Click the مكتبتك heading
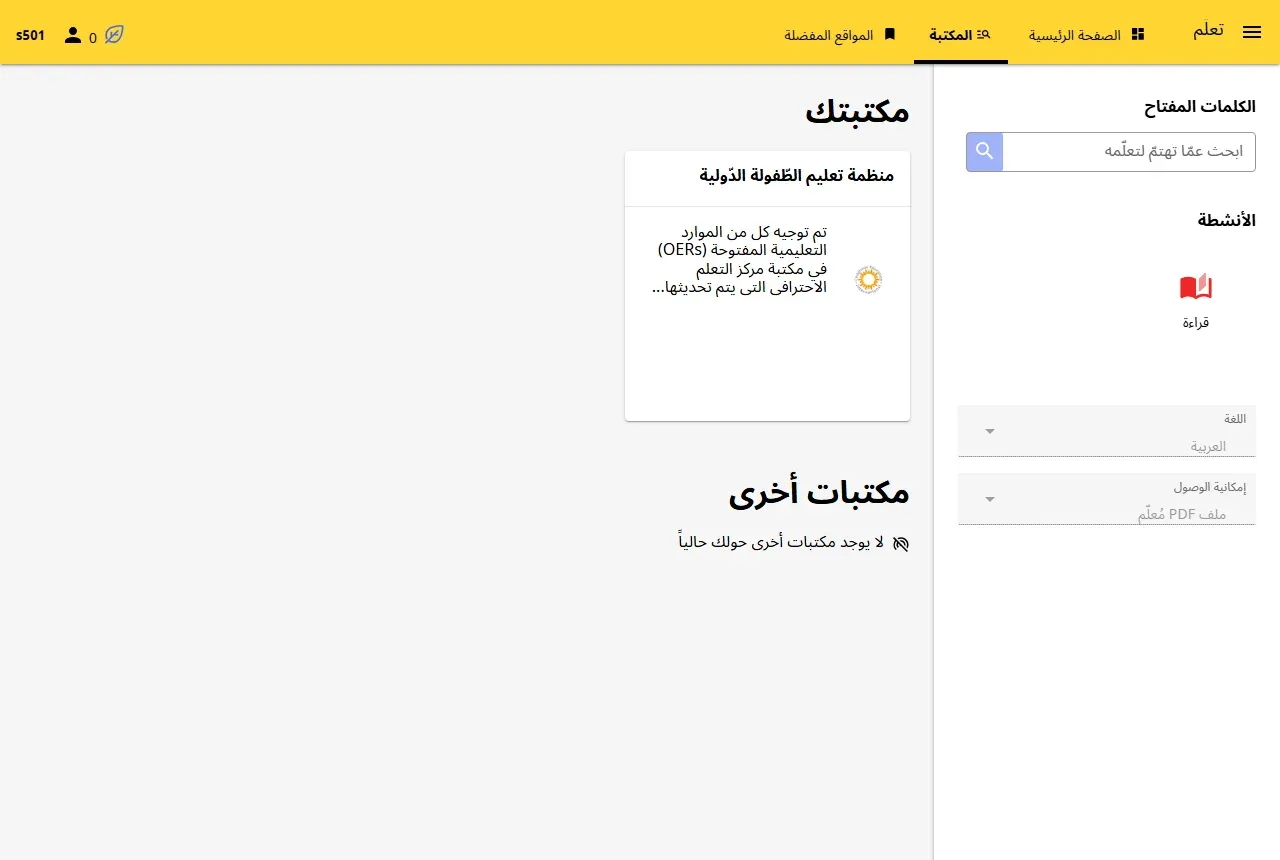Screen dimensions: 1280x860 858,111
